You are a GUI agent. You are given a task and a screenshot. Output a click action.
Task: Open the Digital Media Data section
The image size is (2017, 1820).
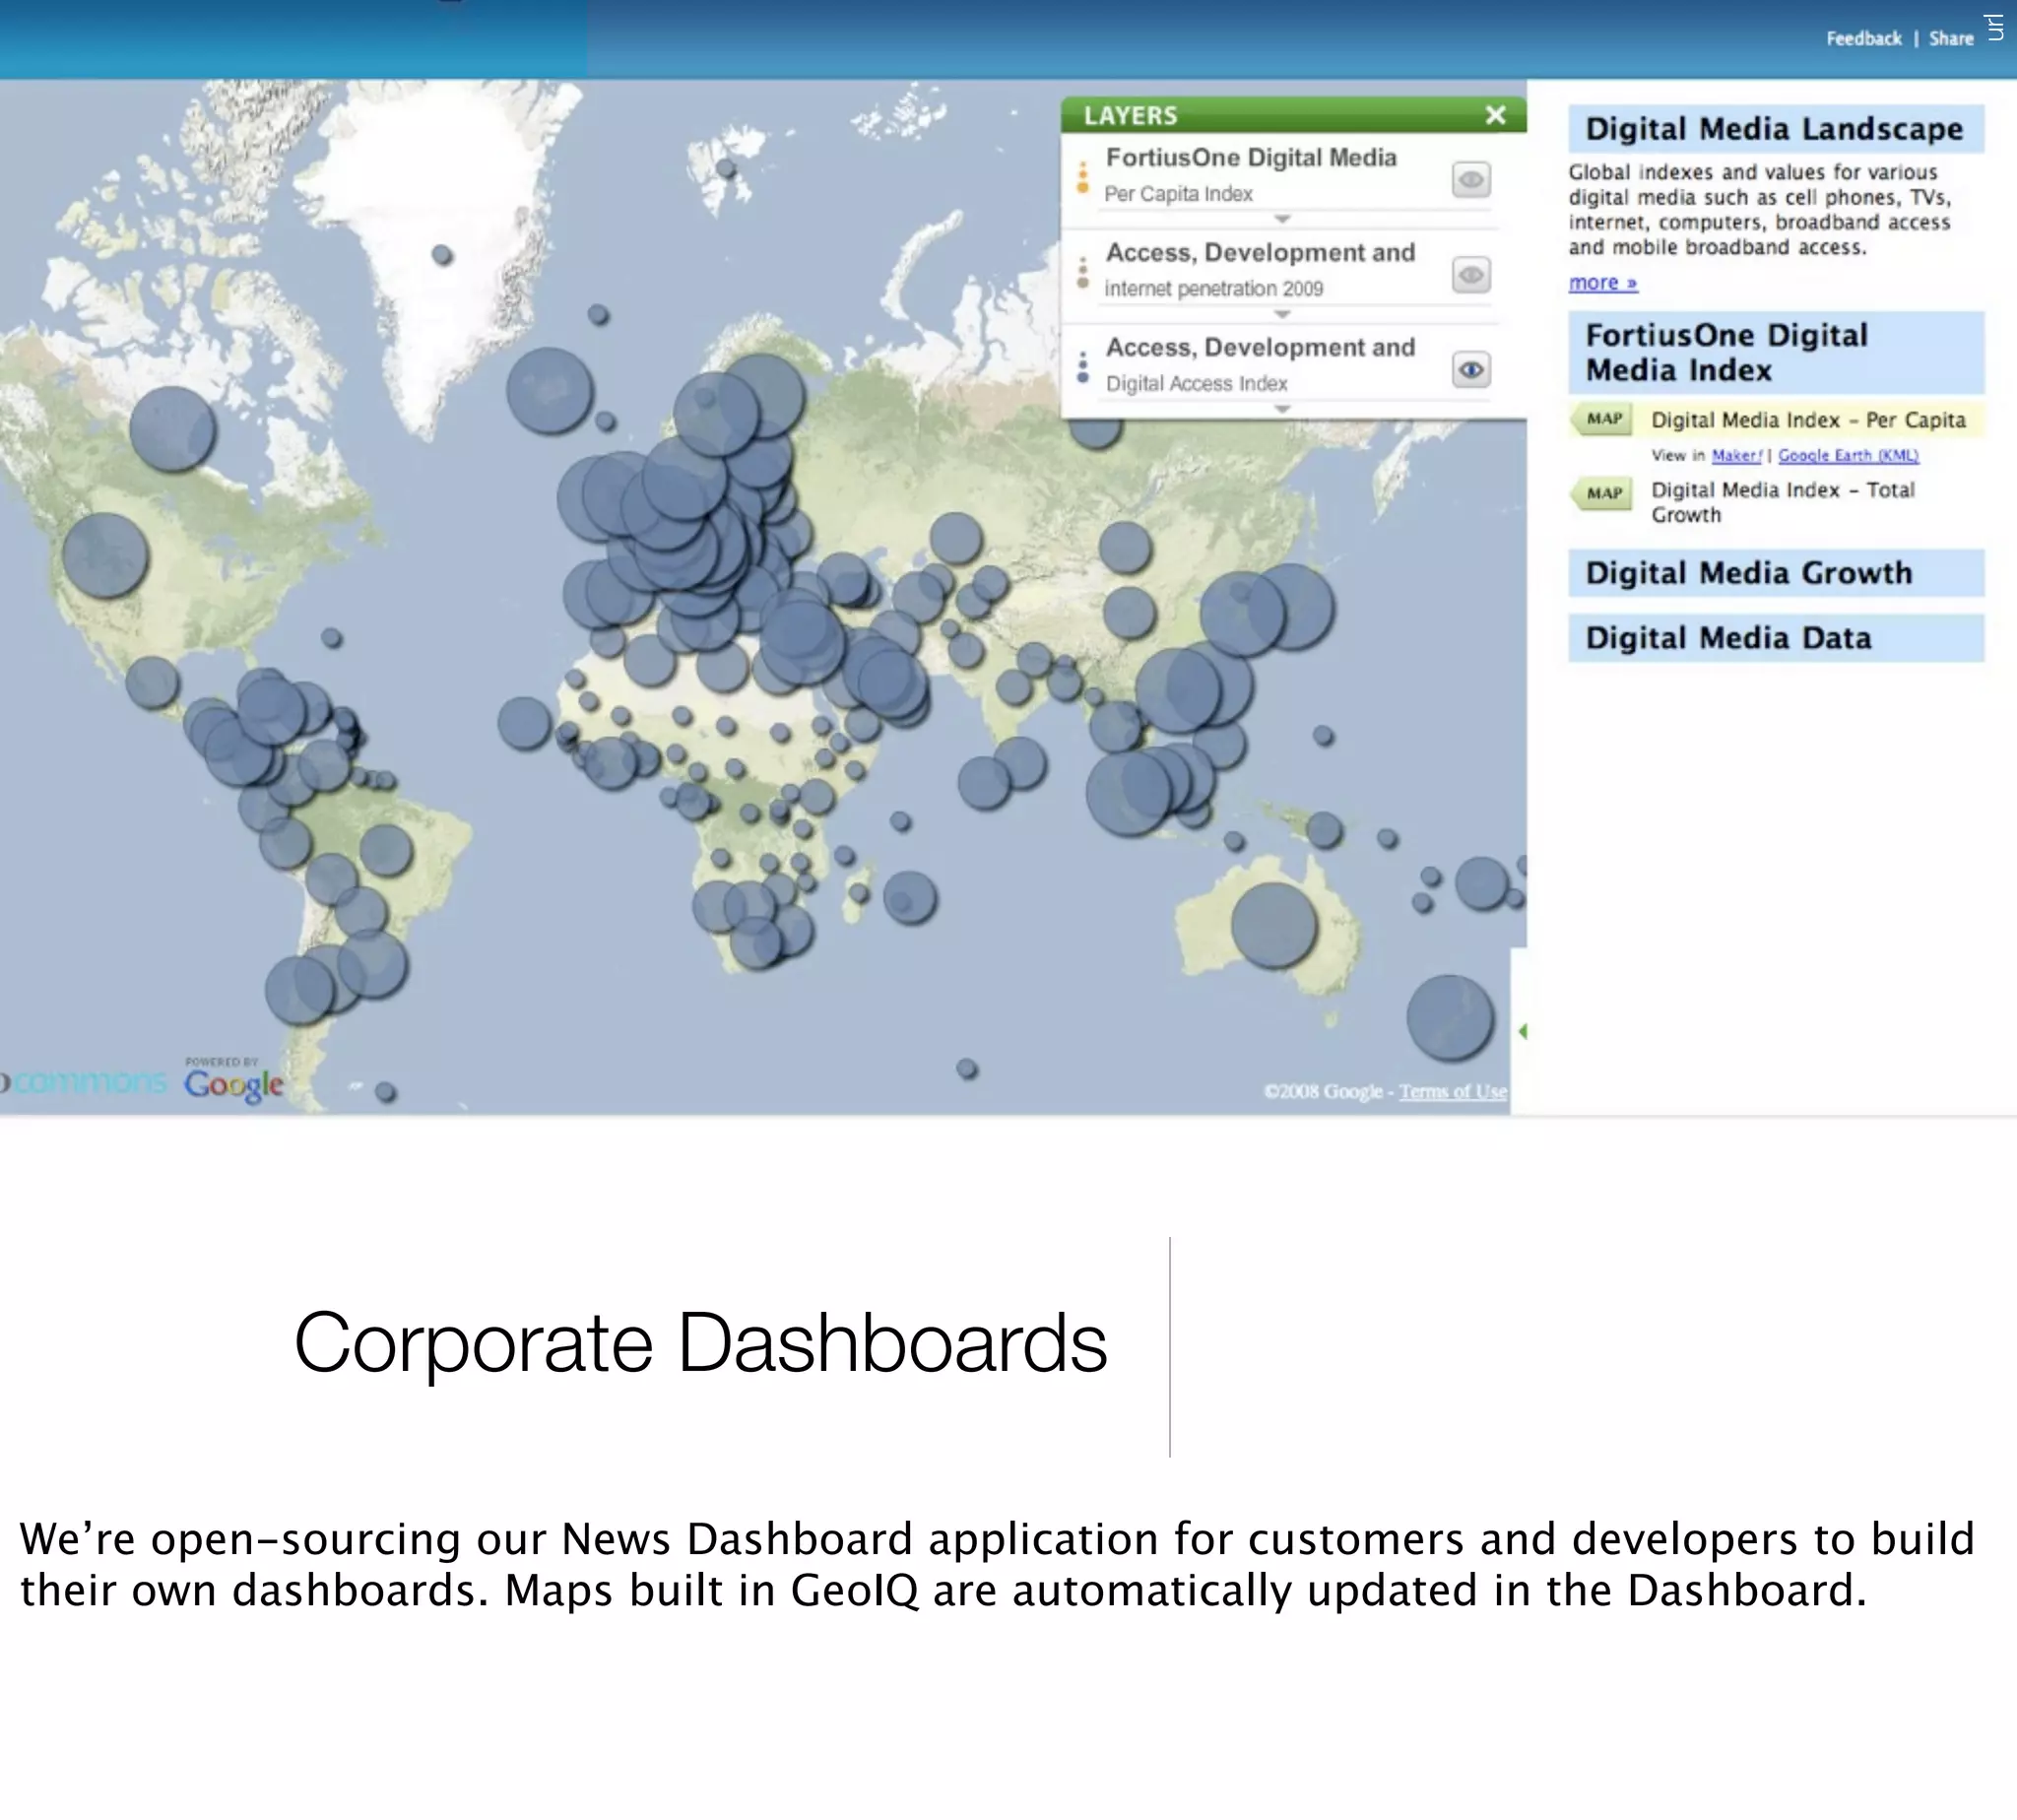pyautogui.click(x=1776, y=638)
